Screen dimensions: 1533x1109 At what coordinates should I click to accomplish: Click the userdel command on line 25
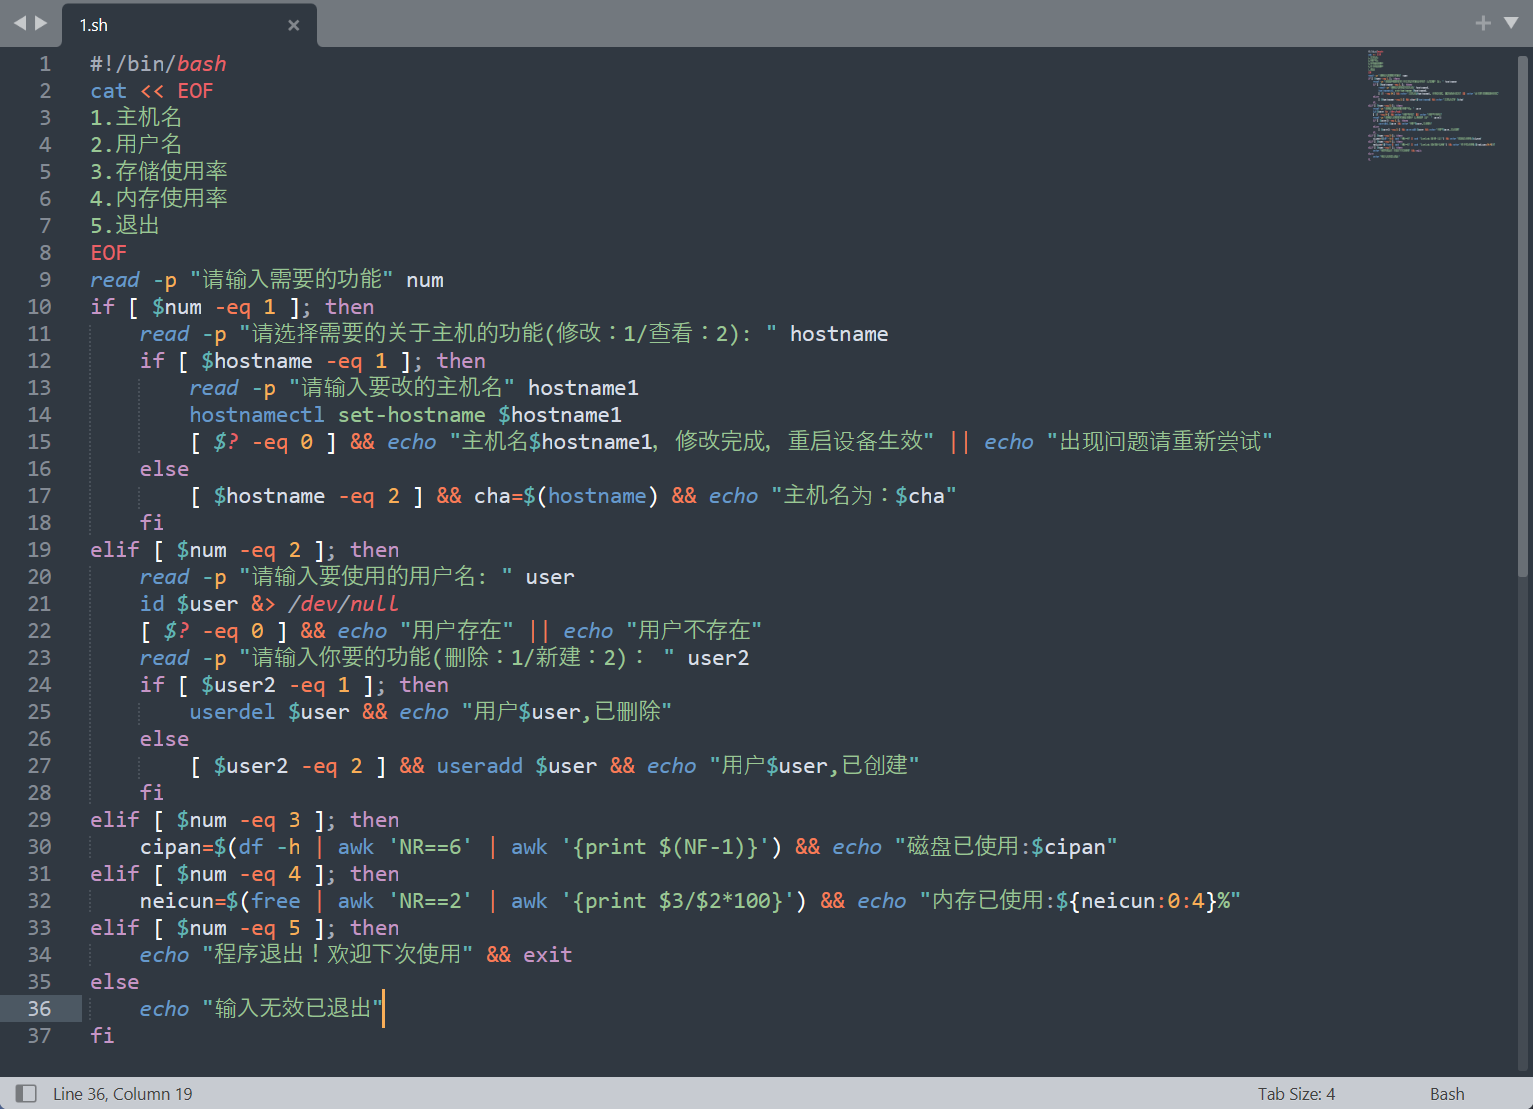(232, 711)
